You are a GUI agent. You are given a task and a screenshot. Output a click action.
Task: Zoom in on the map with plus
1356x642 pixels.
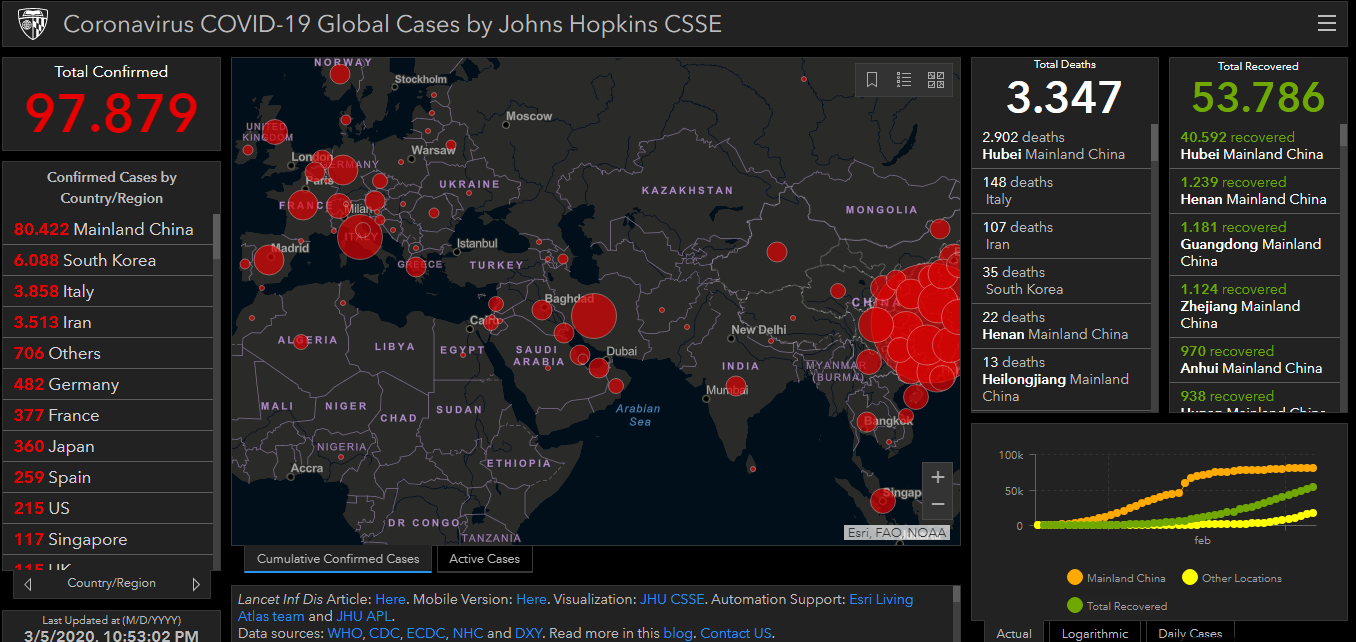pyautogui.click(x=937, y=477)
